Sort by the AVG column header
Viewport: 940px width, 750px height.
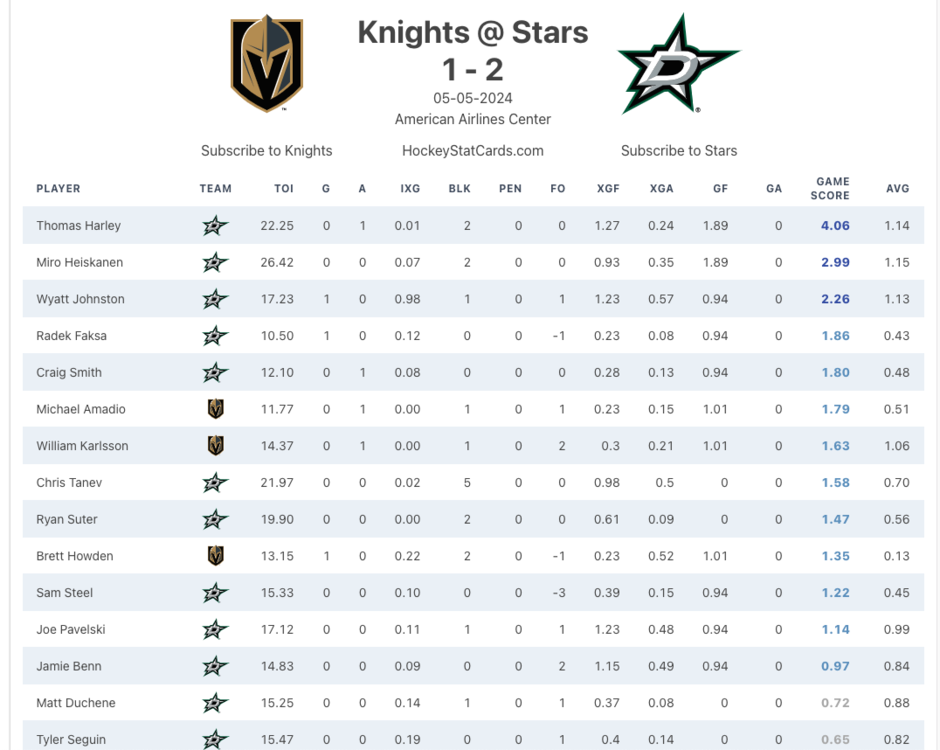[897, 189]
